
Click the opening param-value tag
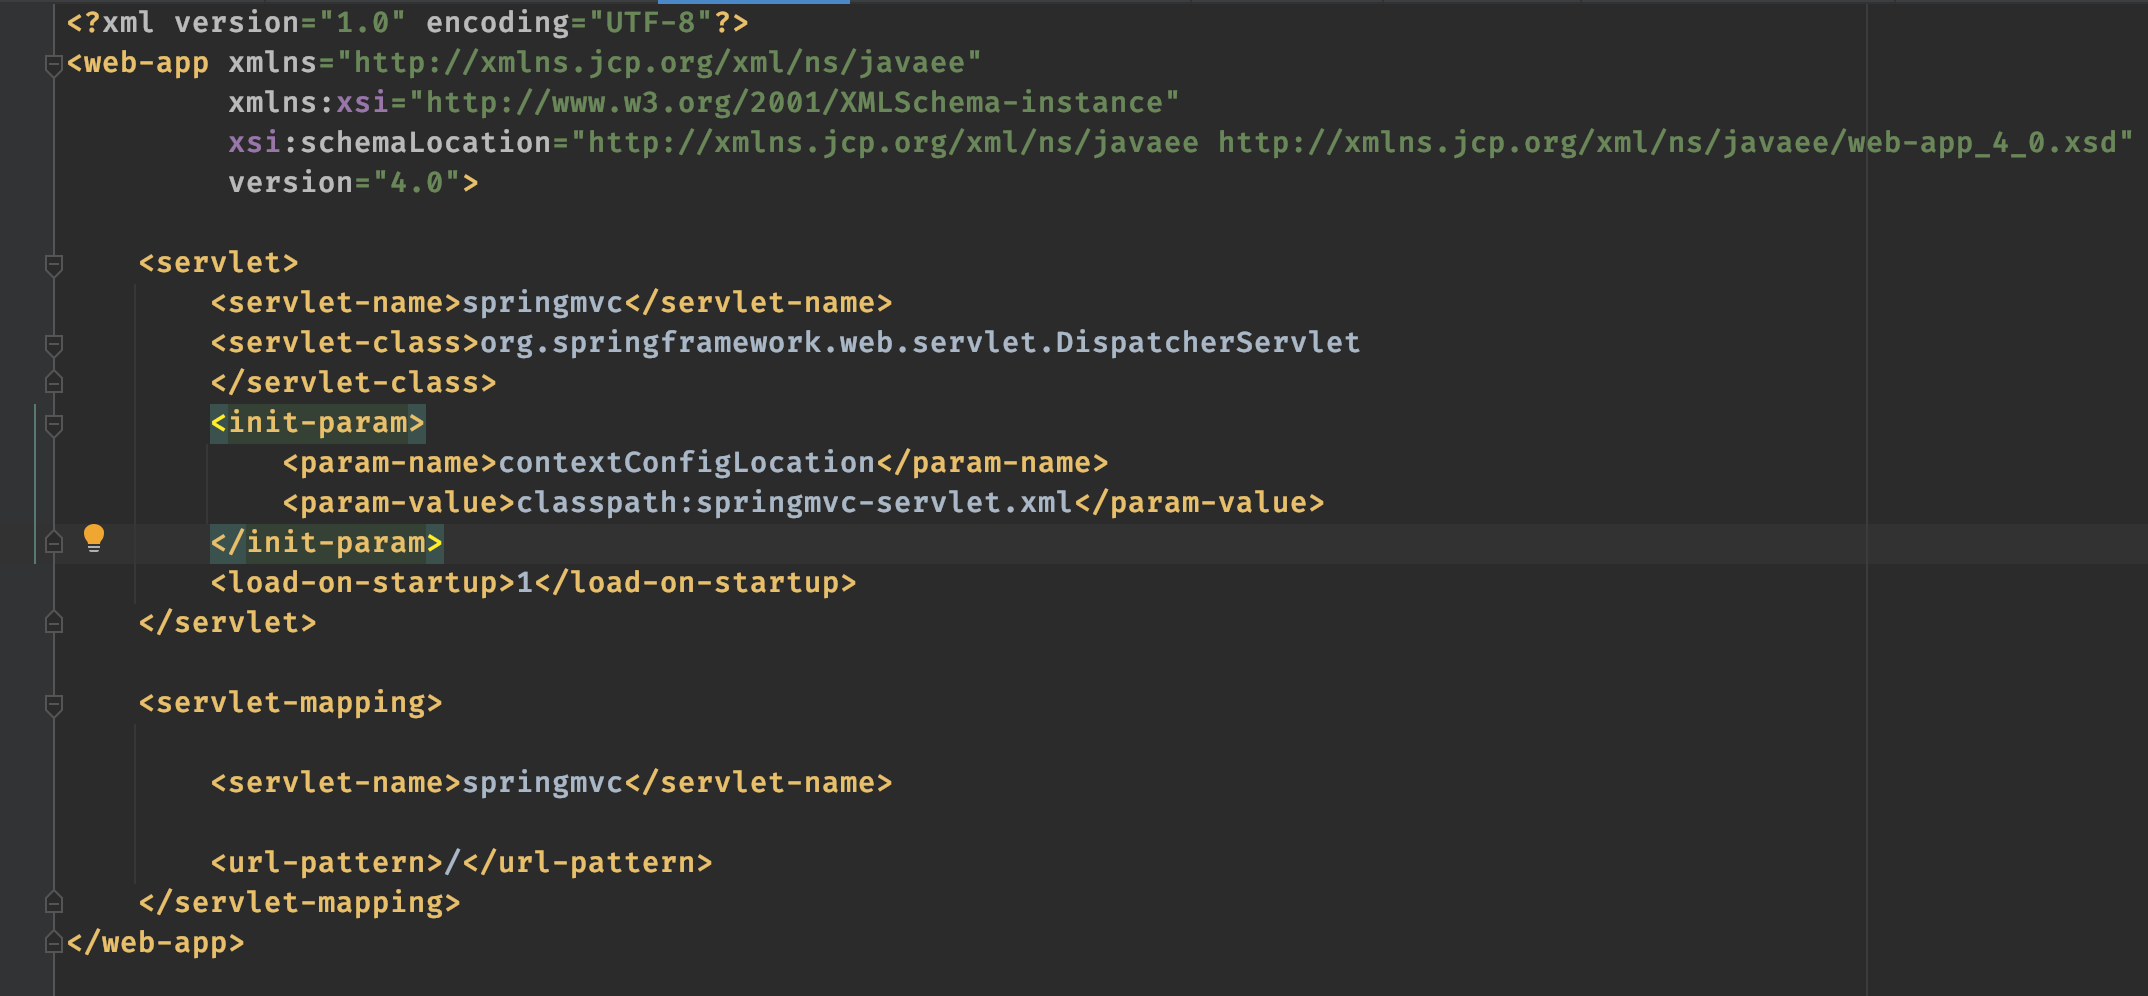[399, 502]
